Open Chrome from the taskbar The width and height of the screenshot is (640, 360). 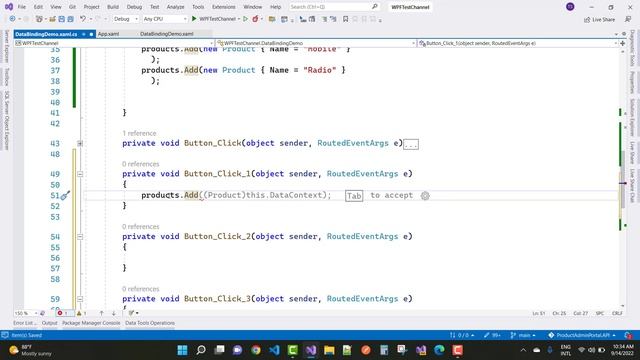coord(256,350)
